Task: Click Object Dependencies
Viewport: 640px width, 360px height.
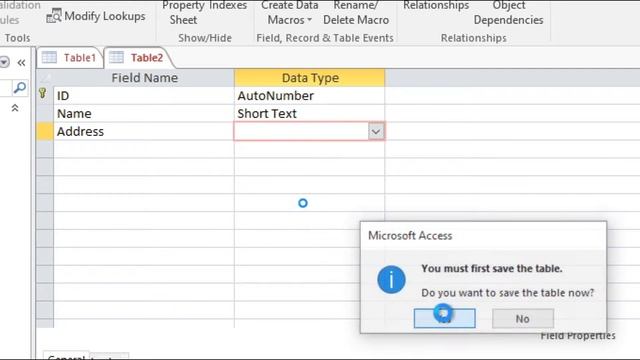Action: click(x=508, y=13)
